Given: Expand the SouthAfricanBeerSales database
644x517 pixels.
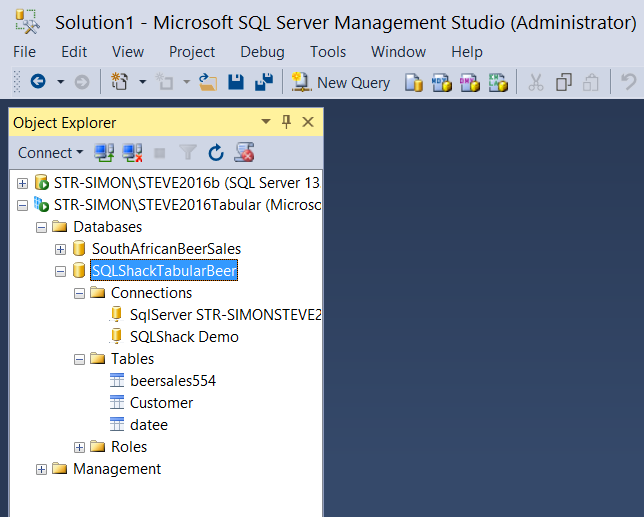Looking at the screenshot, I should [x=61, y=249].
